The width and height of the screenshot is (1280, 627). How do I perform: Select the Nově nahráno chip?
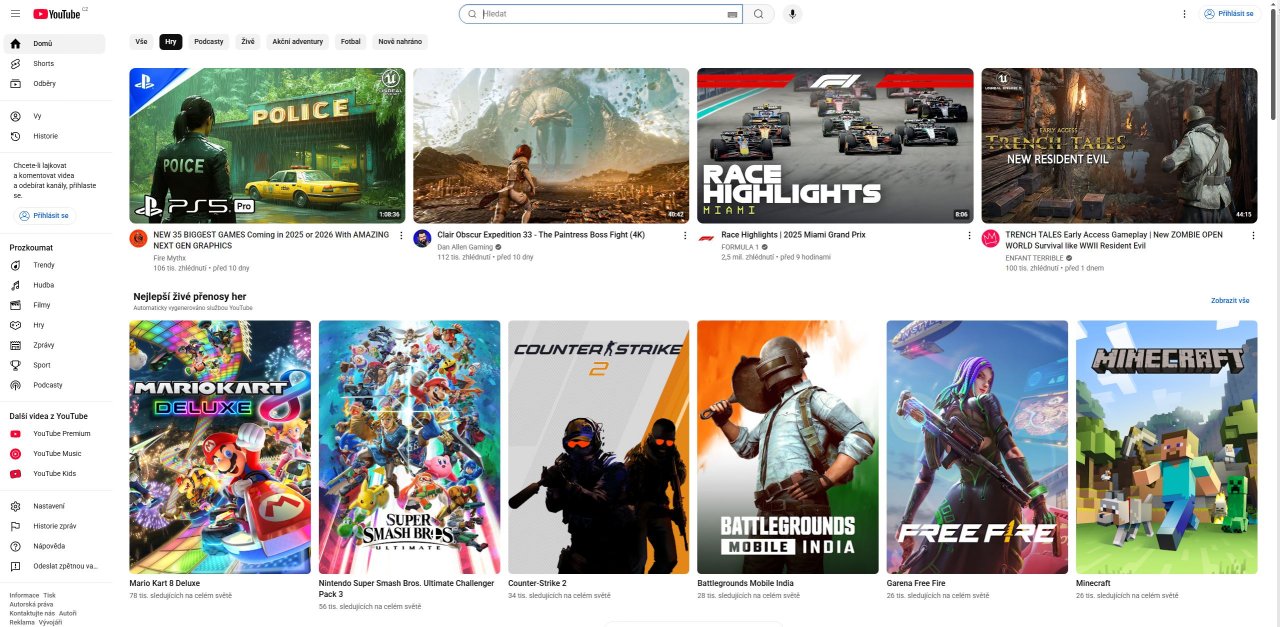400,42
